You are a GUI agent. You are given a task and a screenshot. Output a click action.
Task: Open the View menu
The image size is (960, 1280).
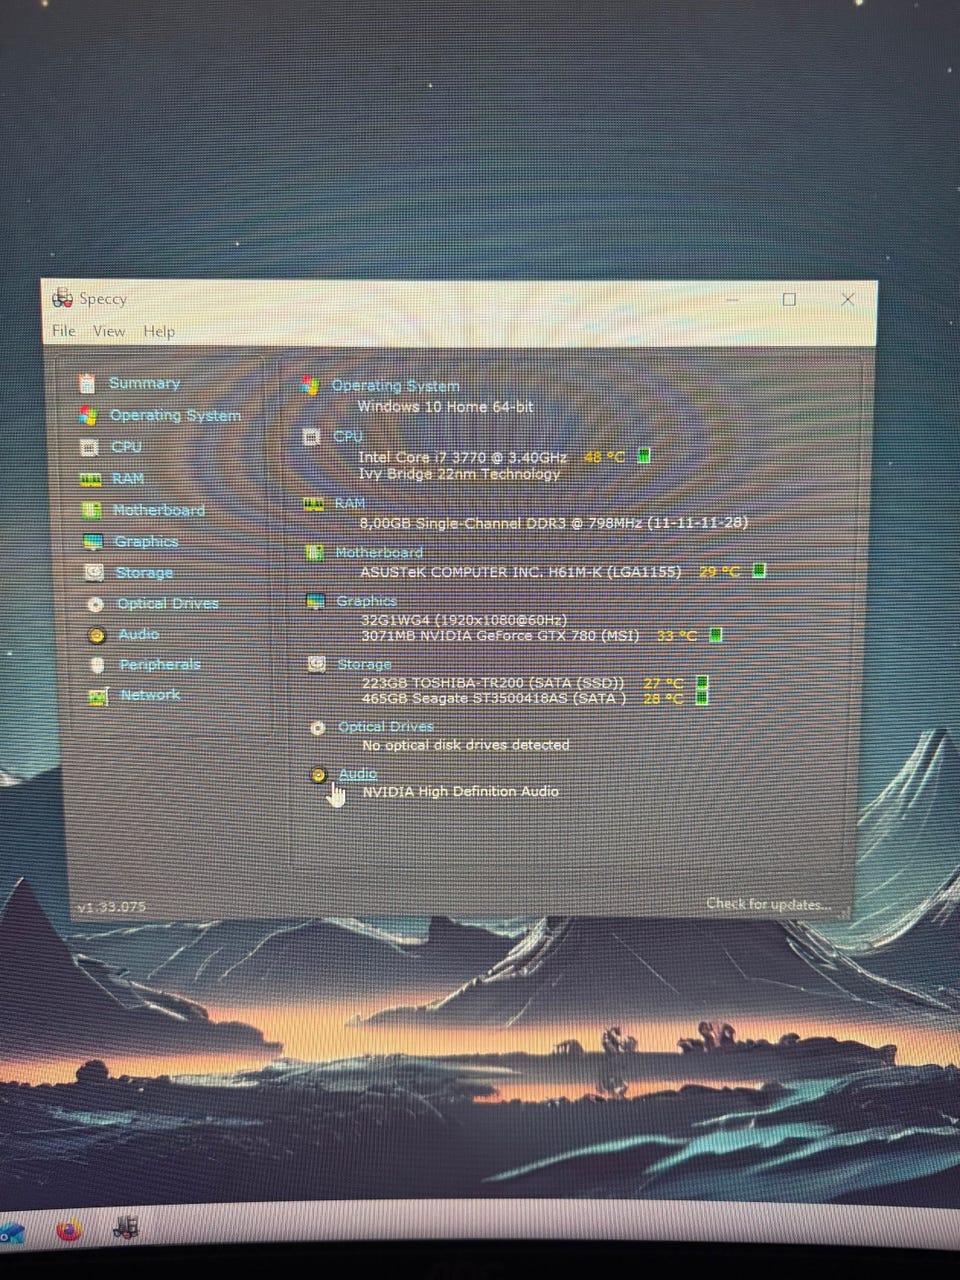(x=109, y=331)
